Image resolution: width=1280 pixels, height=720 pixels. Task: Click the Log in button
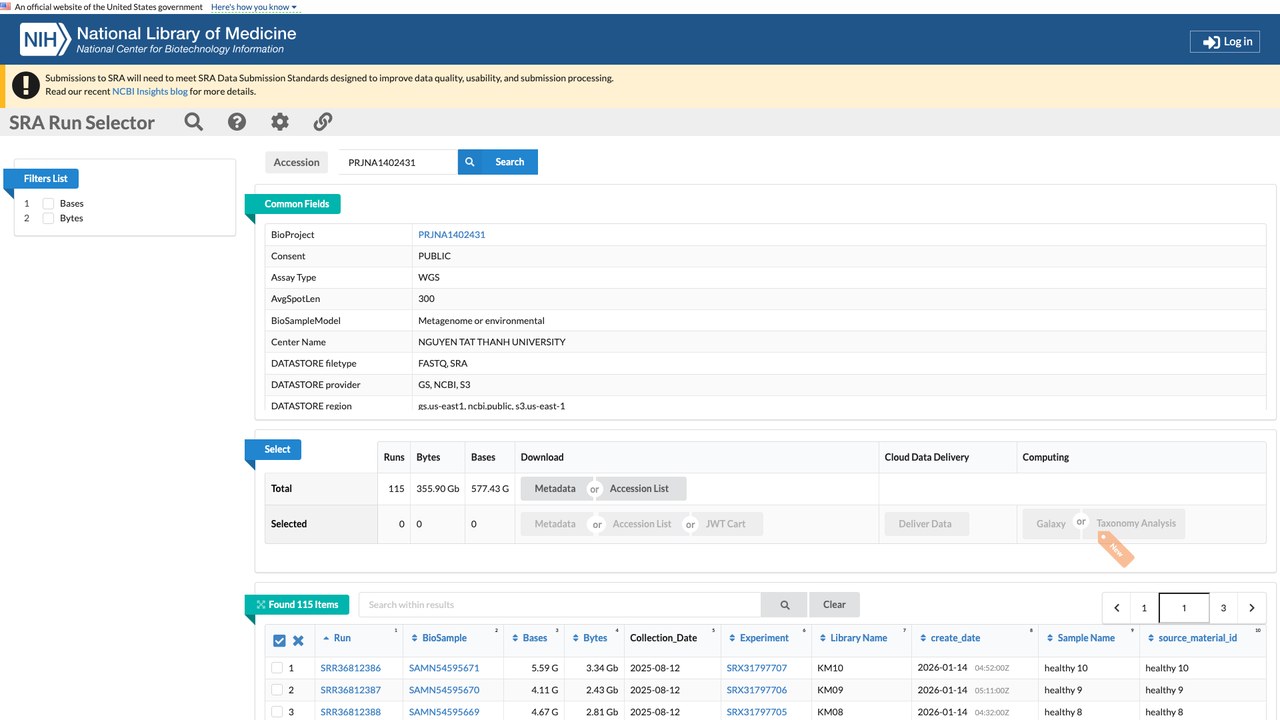click(1225, 41)
